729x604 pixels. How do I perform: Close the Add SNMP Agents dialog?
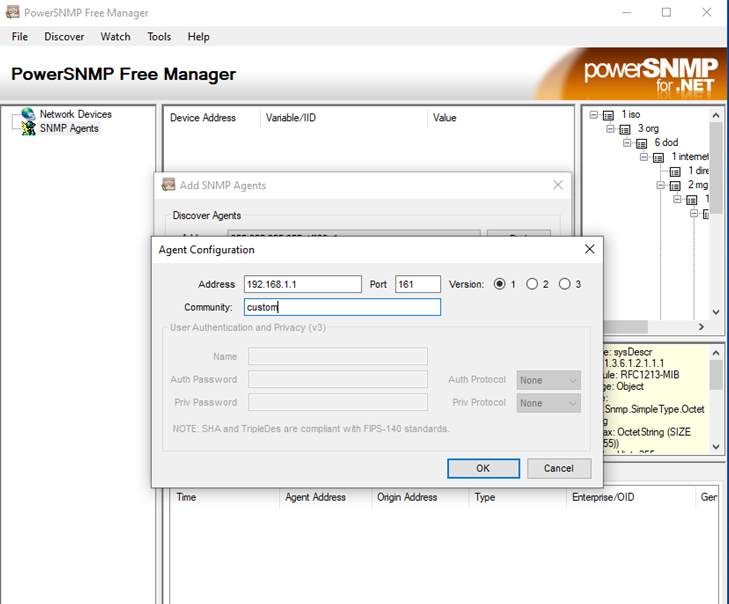pos(558,185)
